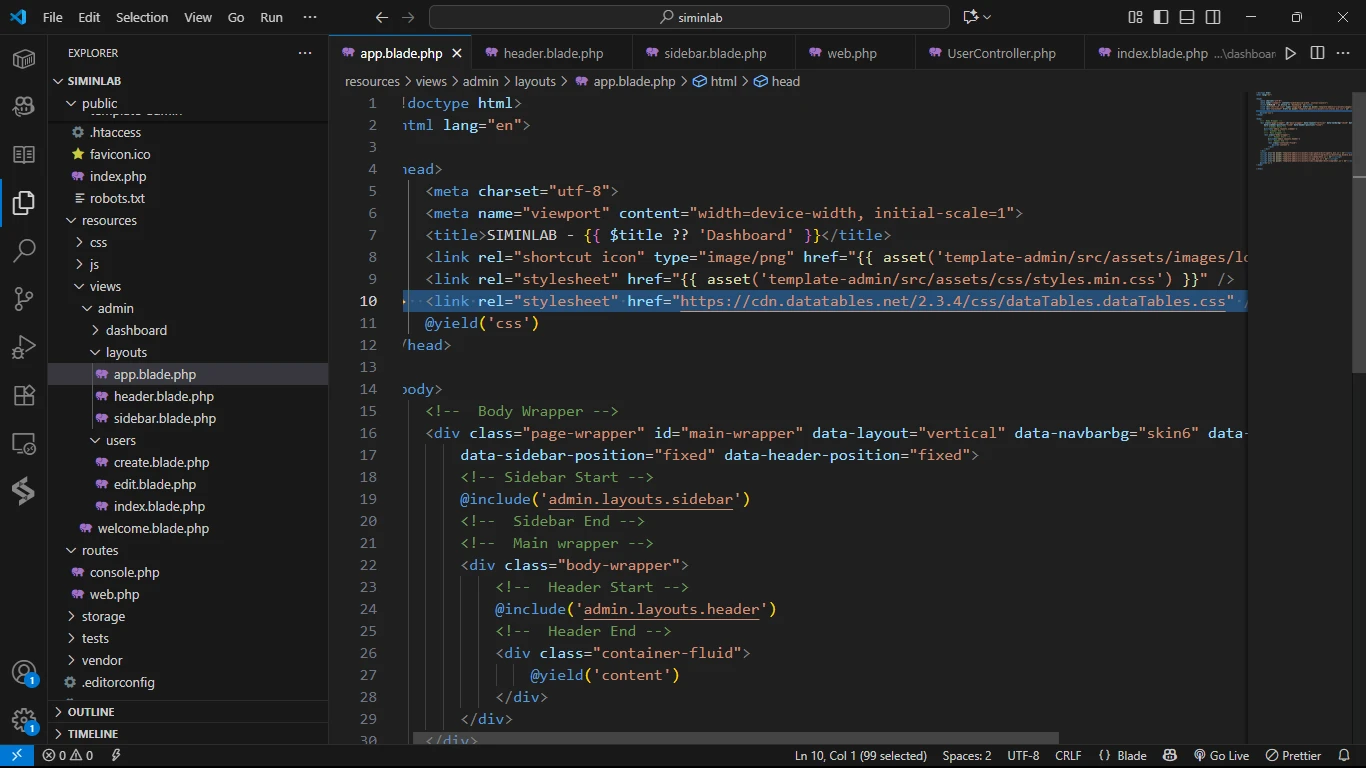Click the Manage settings gear icon
This screenshot has width=1366, height=768.
coord(24,719)
